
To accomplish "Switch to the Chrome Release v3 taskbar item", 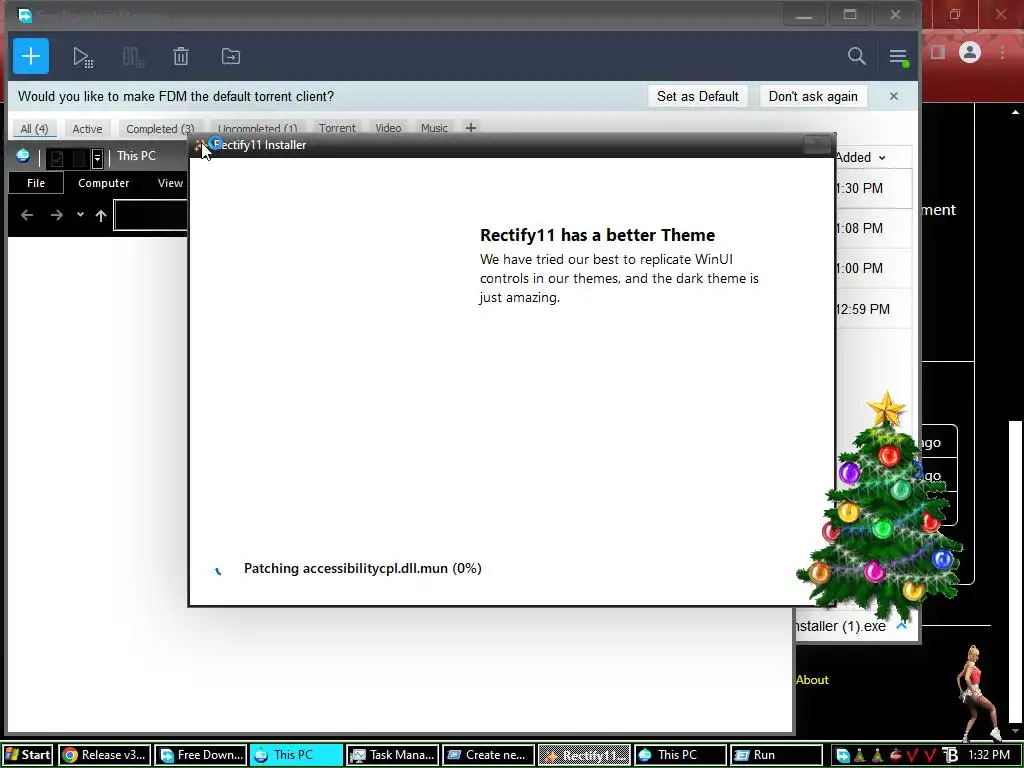I will coord(104,755).
